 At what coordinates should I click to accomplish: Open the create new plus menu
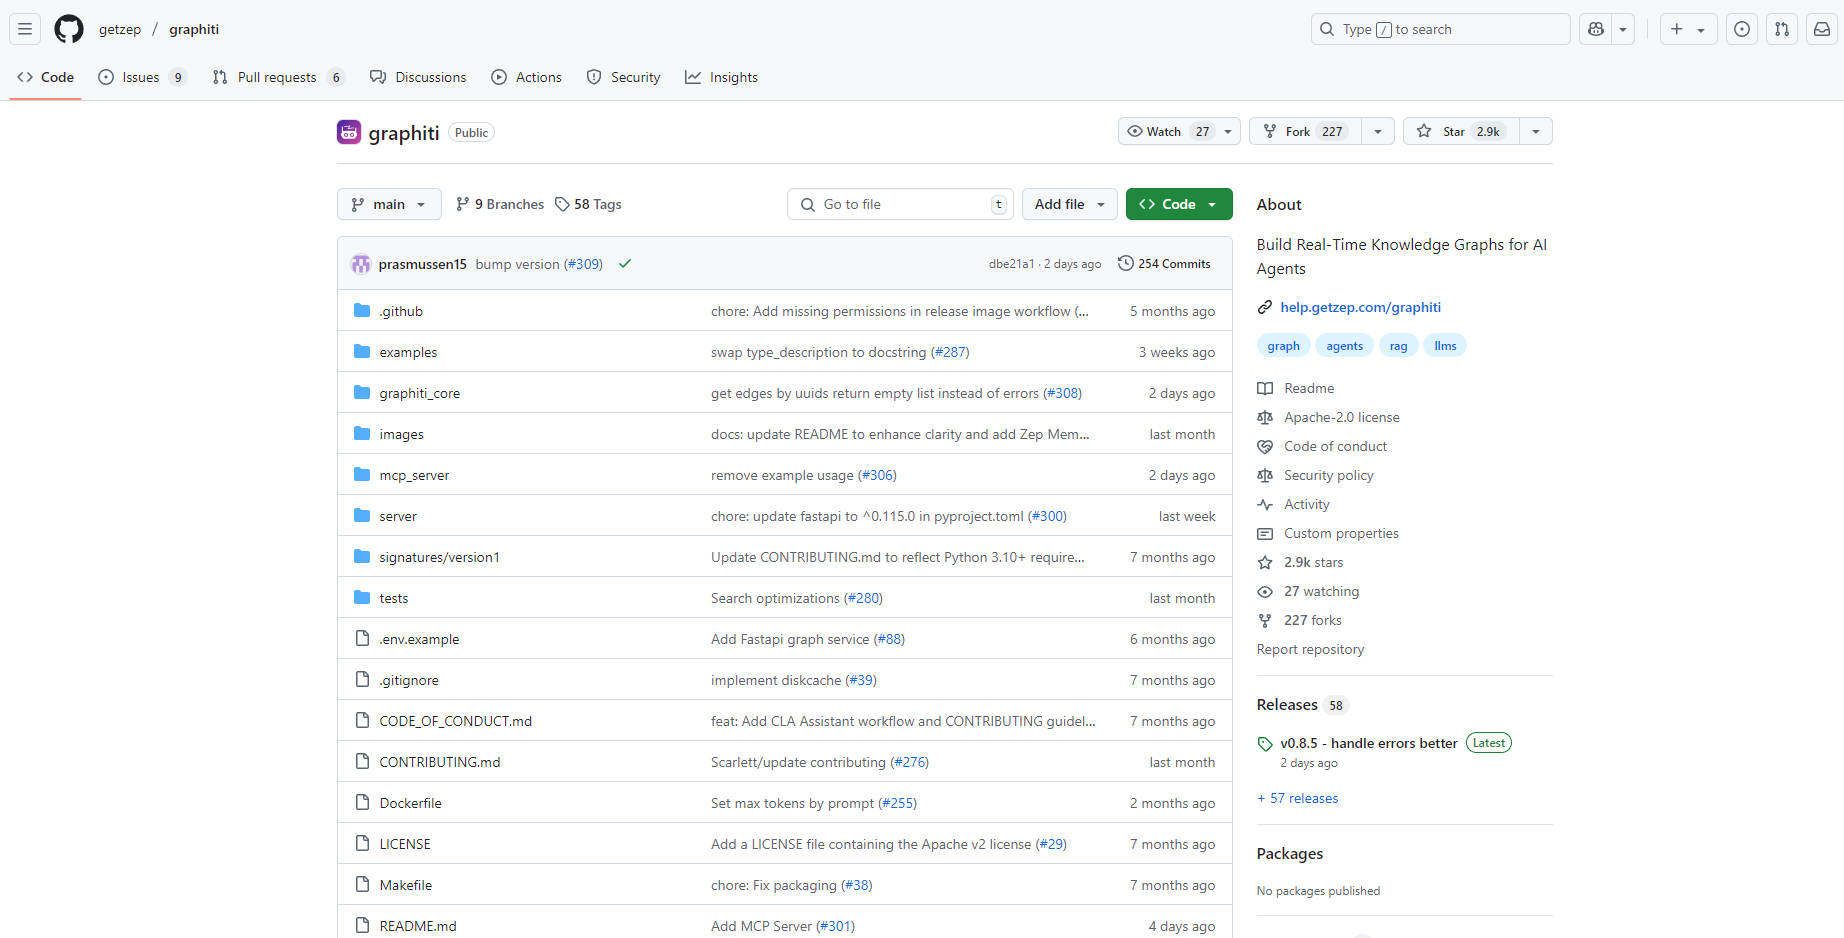[x=1688, y=29]
